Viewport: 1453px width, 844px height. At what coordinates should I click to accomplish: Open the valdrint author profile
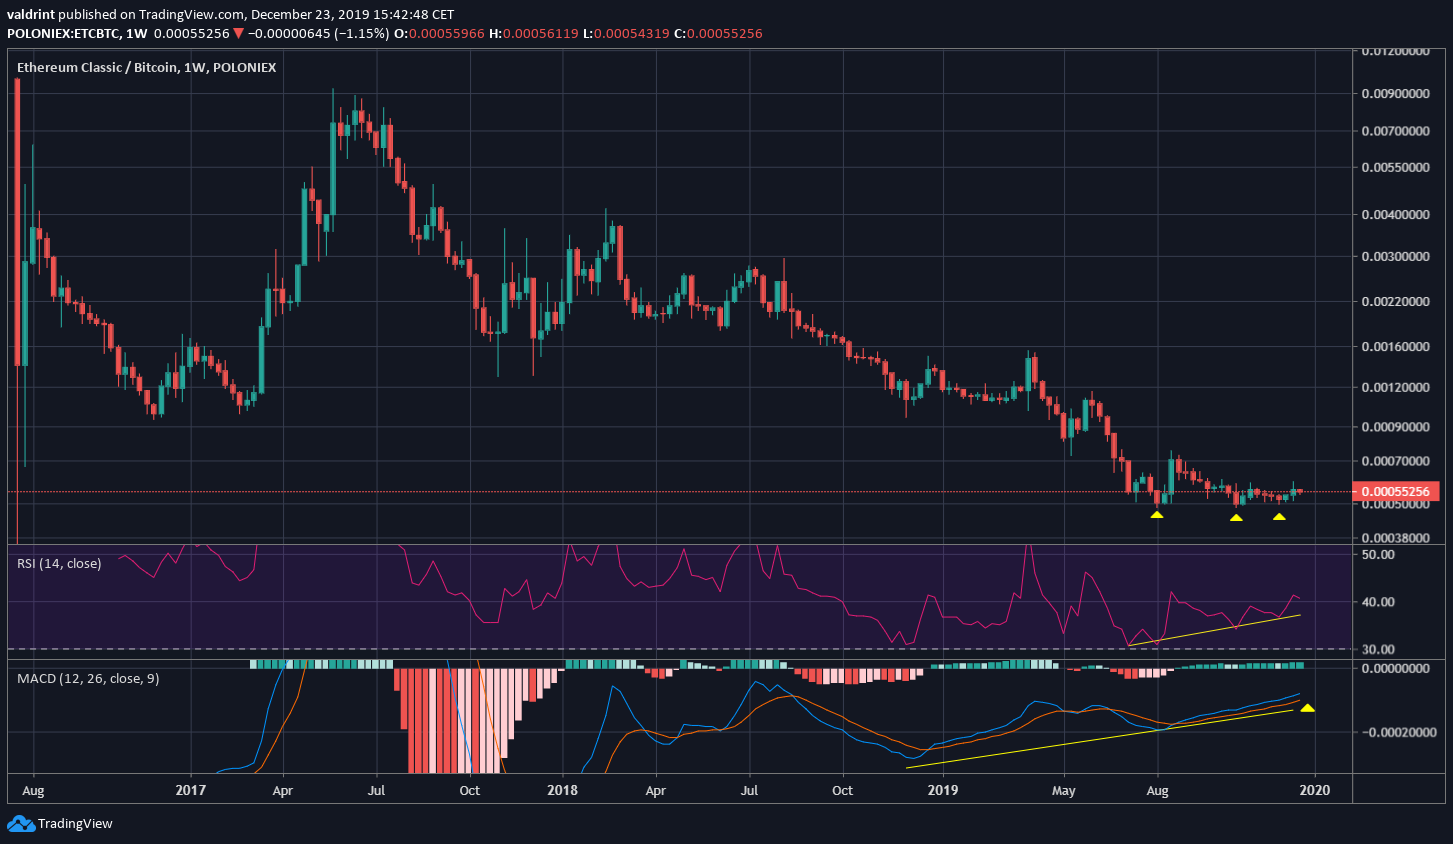[x=29, y=14]
